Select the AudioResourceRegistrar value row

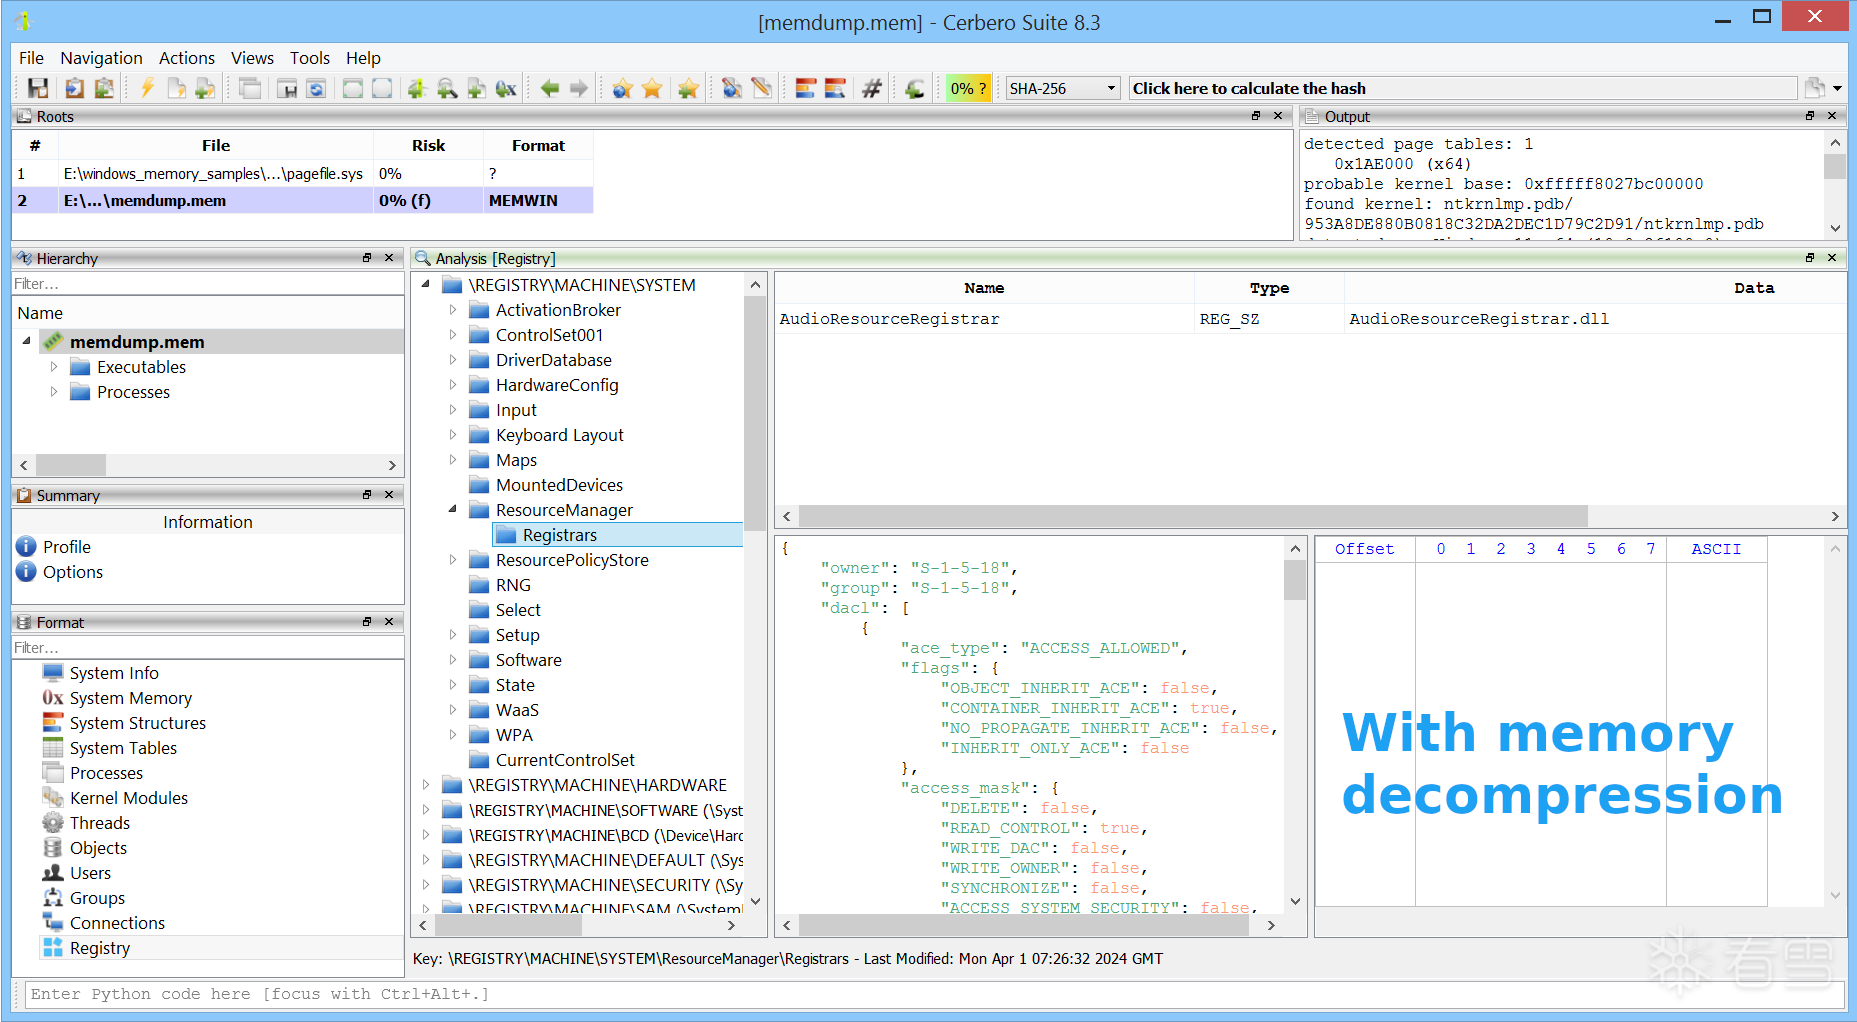[1310, 319]
